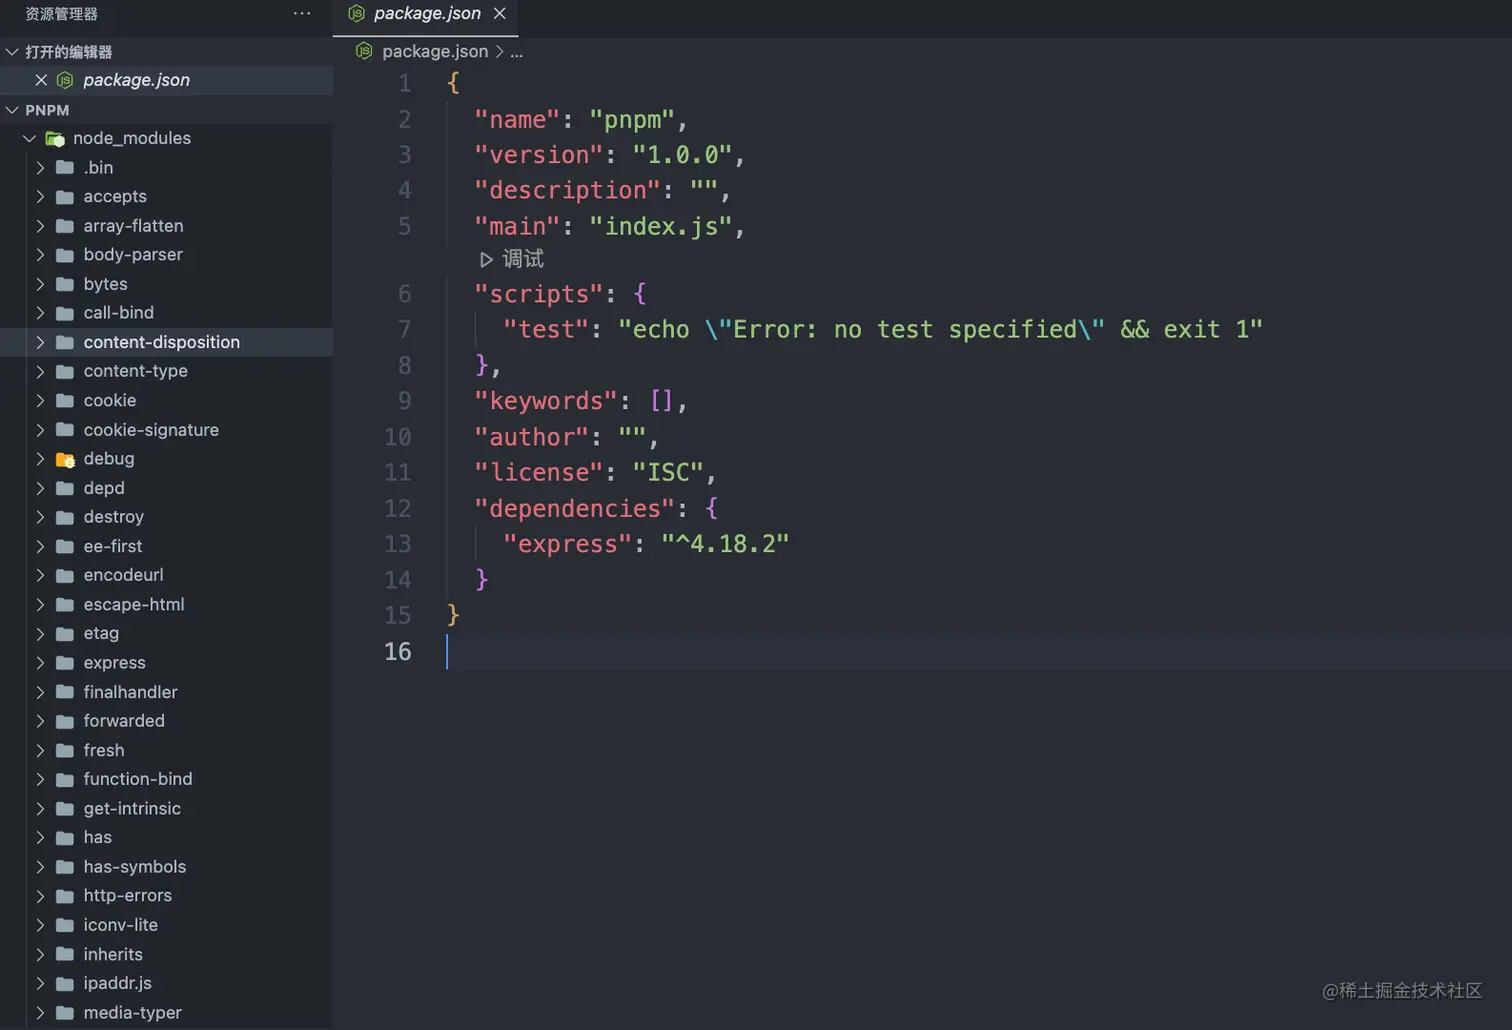Image resolution: width=1512 pixels, height=1030 pixels.
Task: Select the get-intrinsic folder
Action: click(166, 809)
